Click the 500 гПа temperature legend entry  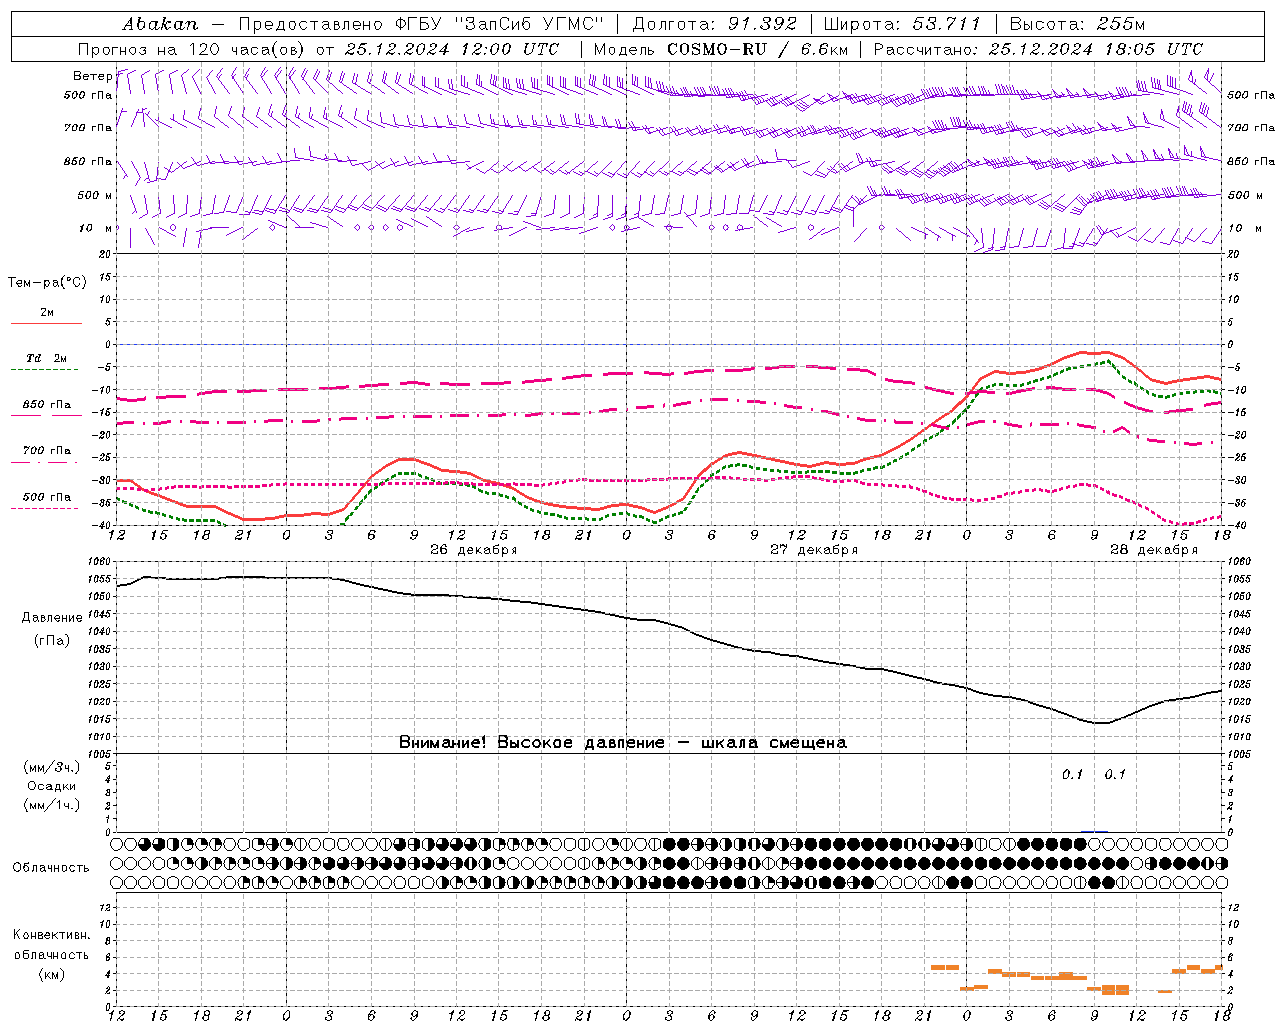(47, 497)
